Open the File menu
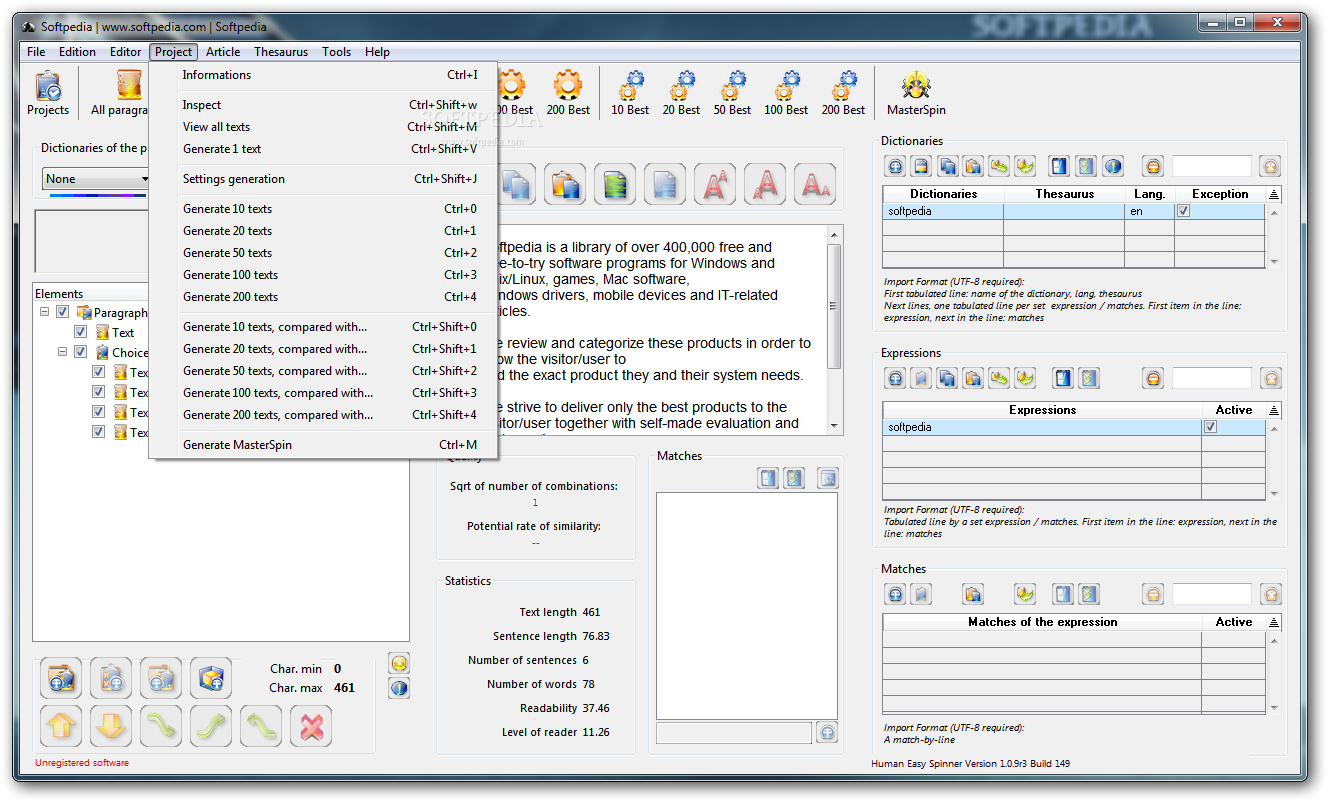This screenshot has height=802, width=1328. 36,52
